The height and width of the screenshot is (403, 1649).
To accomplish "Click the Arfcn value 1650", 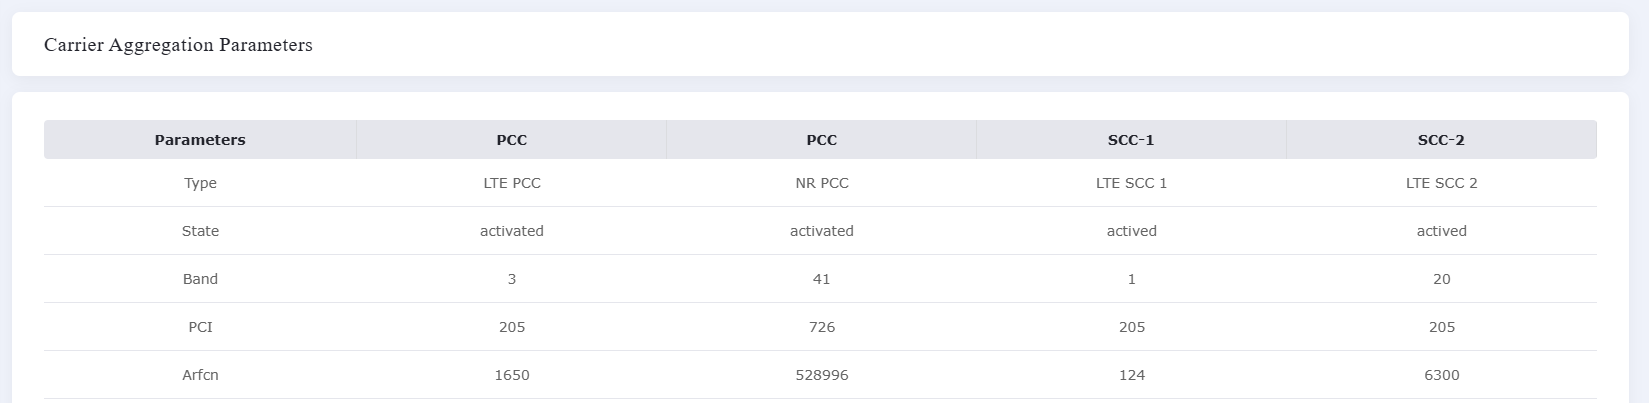I will pos(512,375).
